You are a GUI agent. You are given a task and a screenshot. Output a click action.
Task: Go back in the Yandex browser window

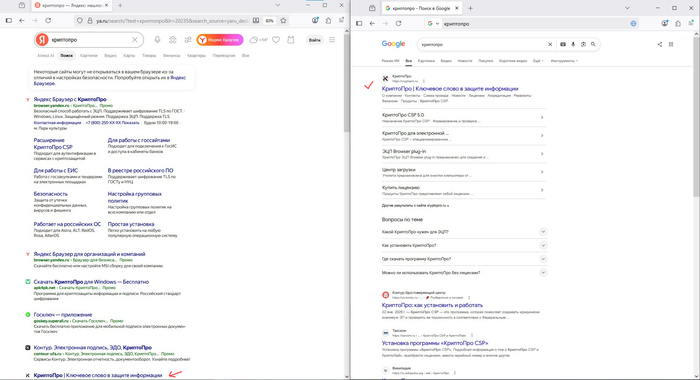22,21
